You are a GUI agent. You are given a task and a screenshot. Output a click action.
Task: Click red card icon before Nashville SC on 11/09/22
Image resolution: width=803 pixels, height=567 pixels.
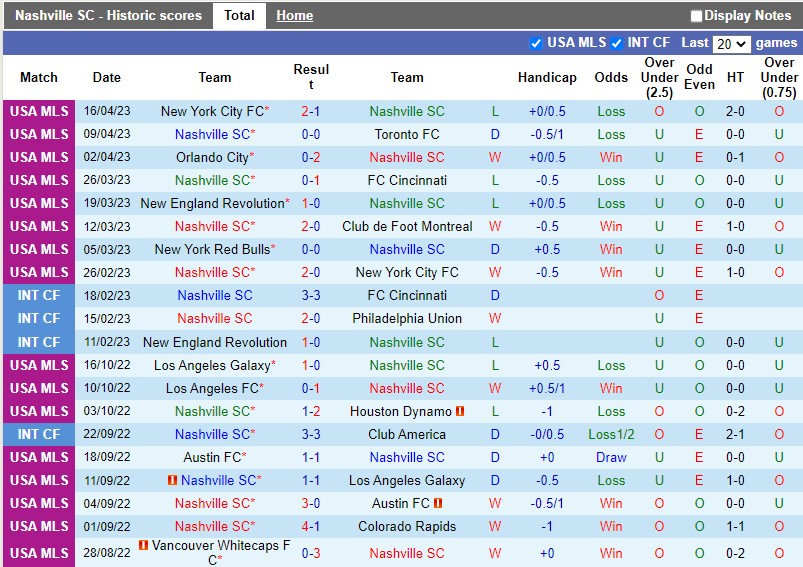coord(171,480)
